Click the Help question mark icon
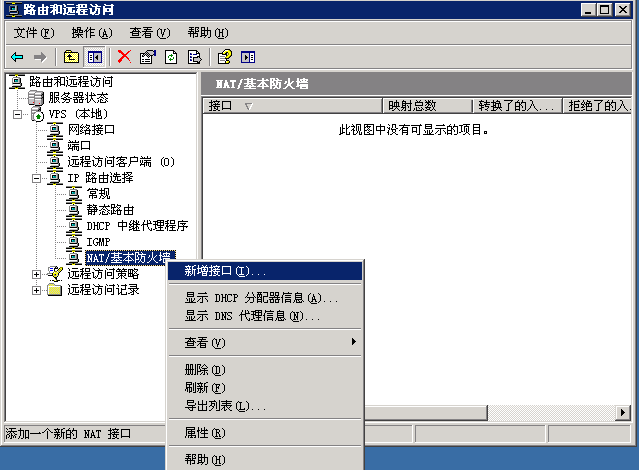The image size is (639, 470). click(x=225, y=57)
